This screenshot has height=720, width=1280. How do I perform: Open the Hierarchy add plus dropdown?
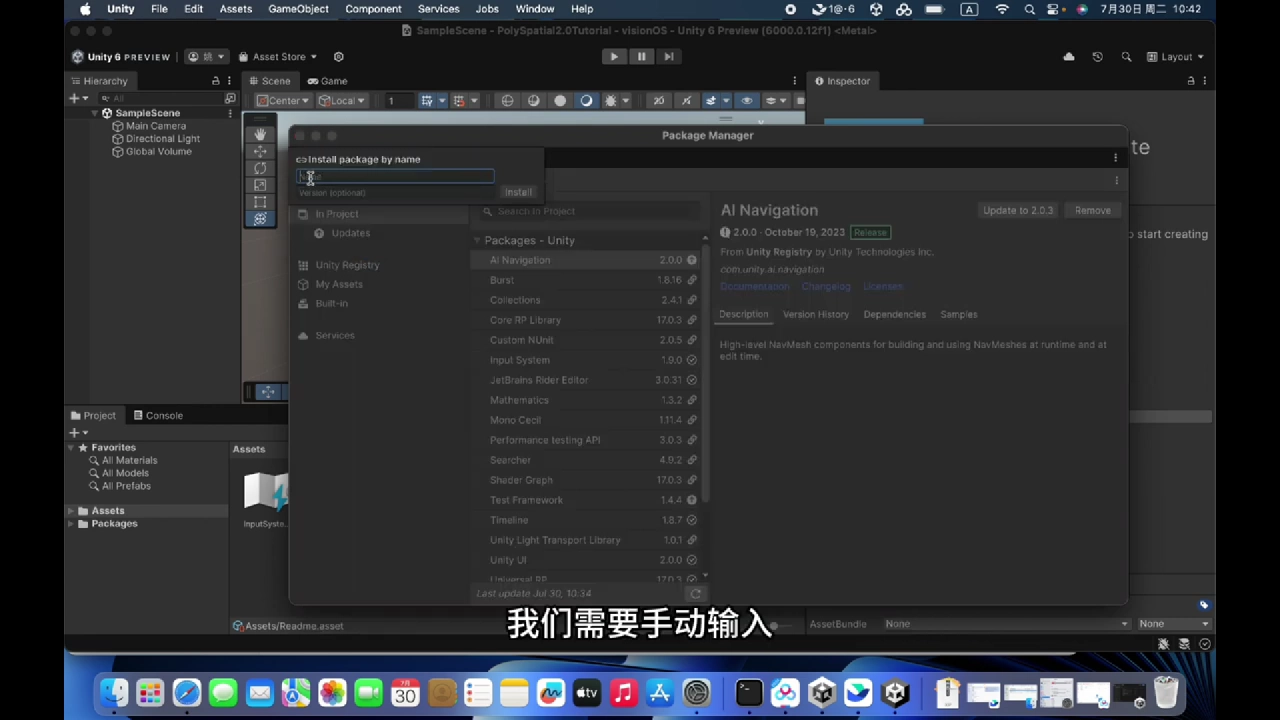click(77, 98)
